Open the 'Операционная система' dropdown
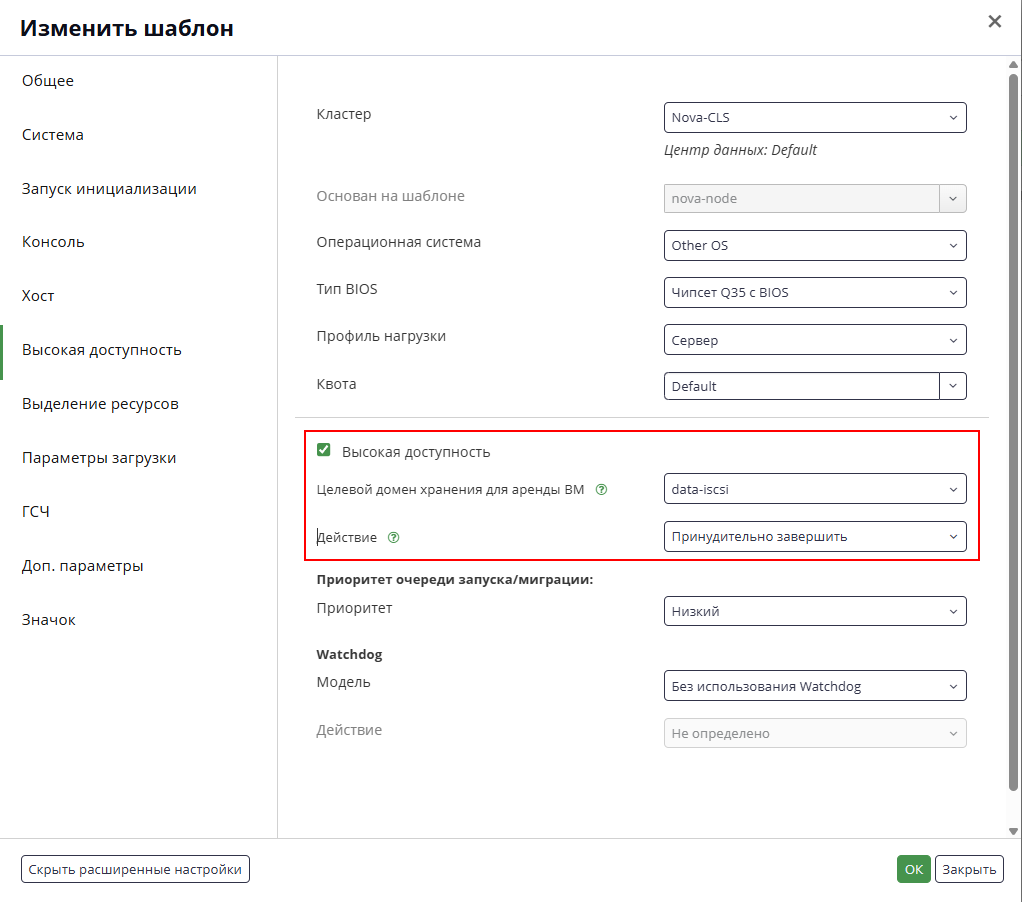Screen dimensions: 1022x902 coord(815,246)
